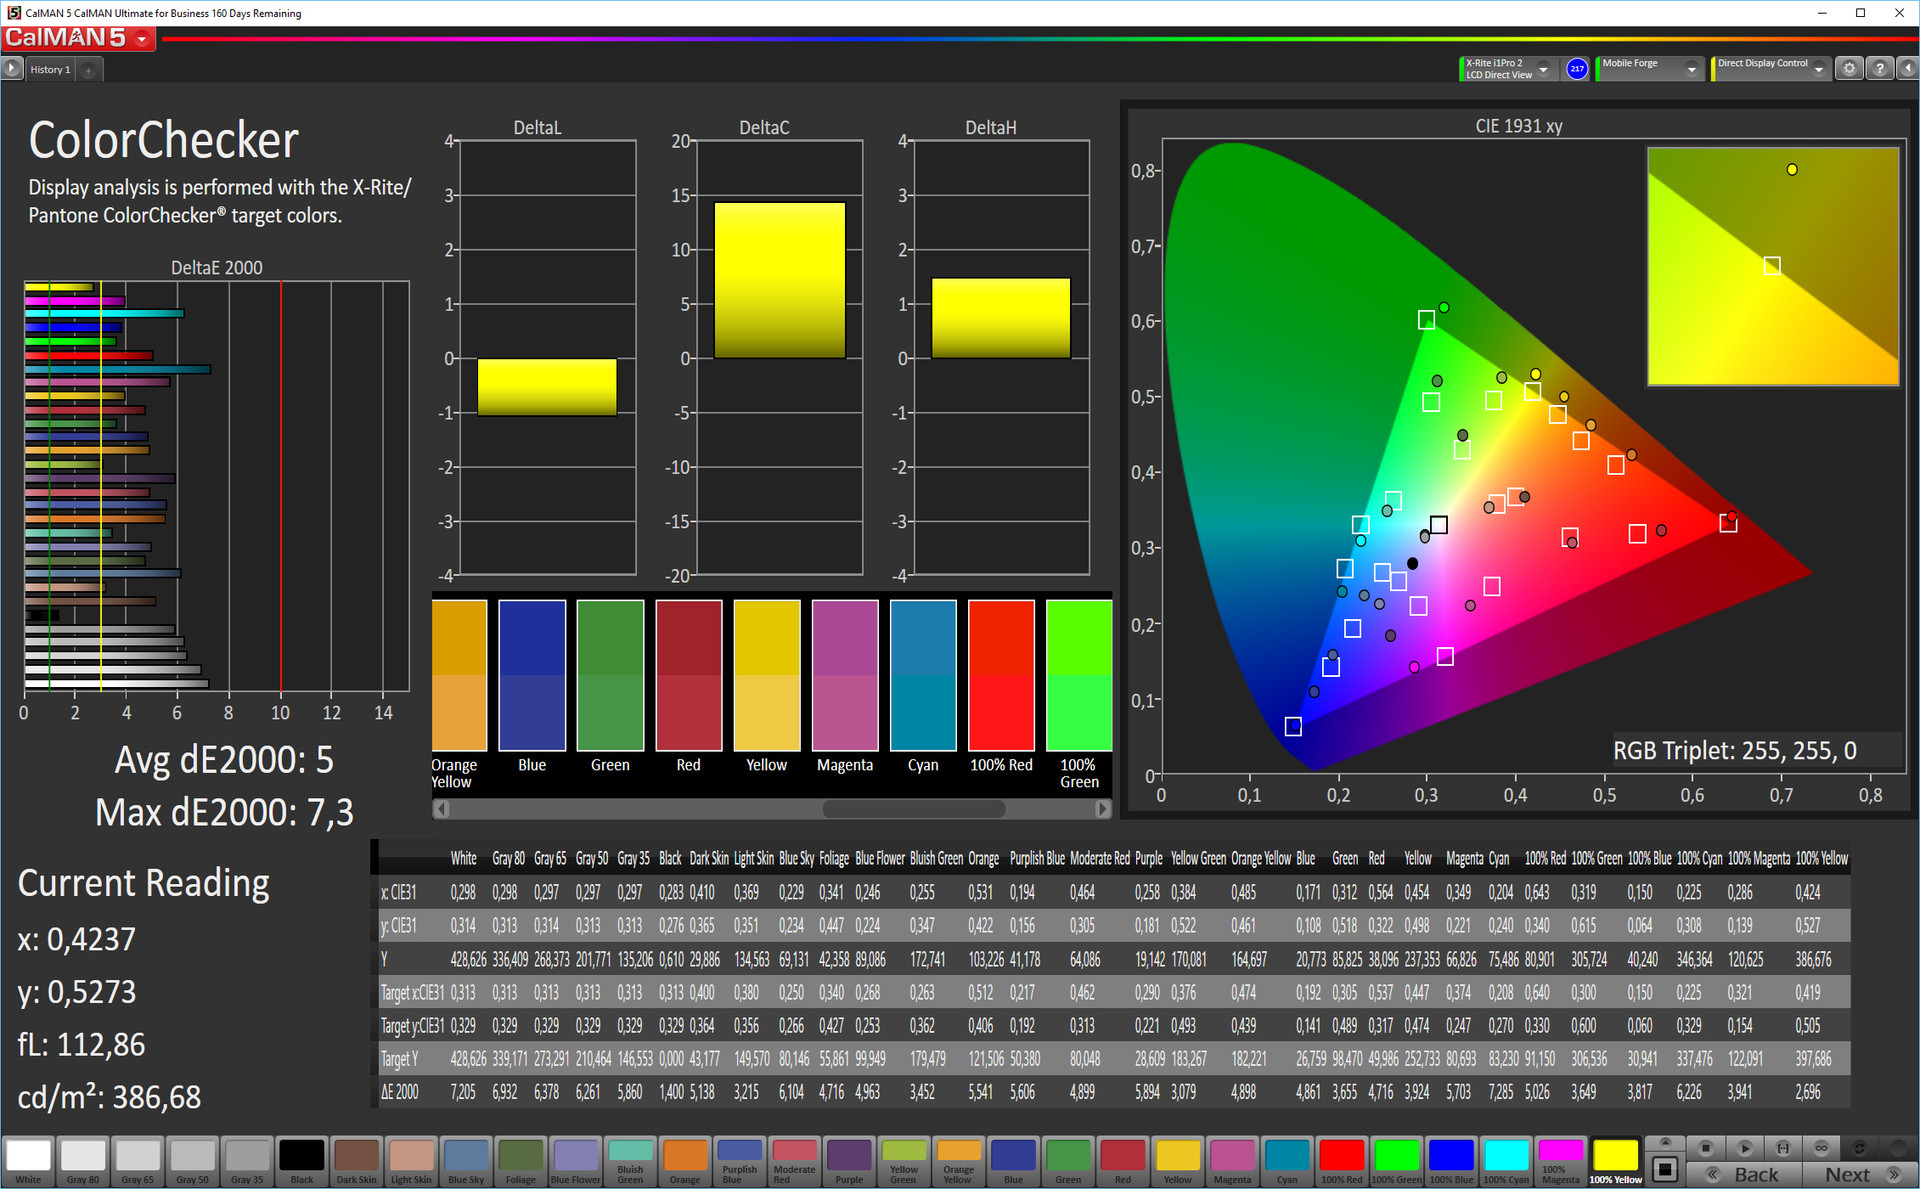This screenshot has width=1920, height=1189.
Task: Click the Back navigation button
Action: coord(1745,1175)
